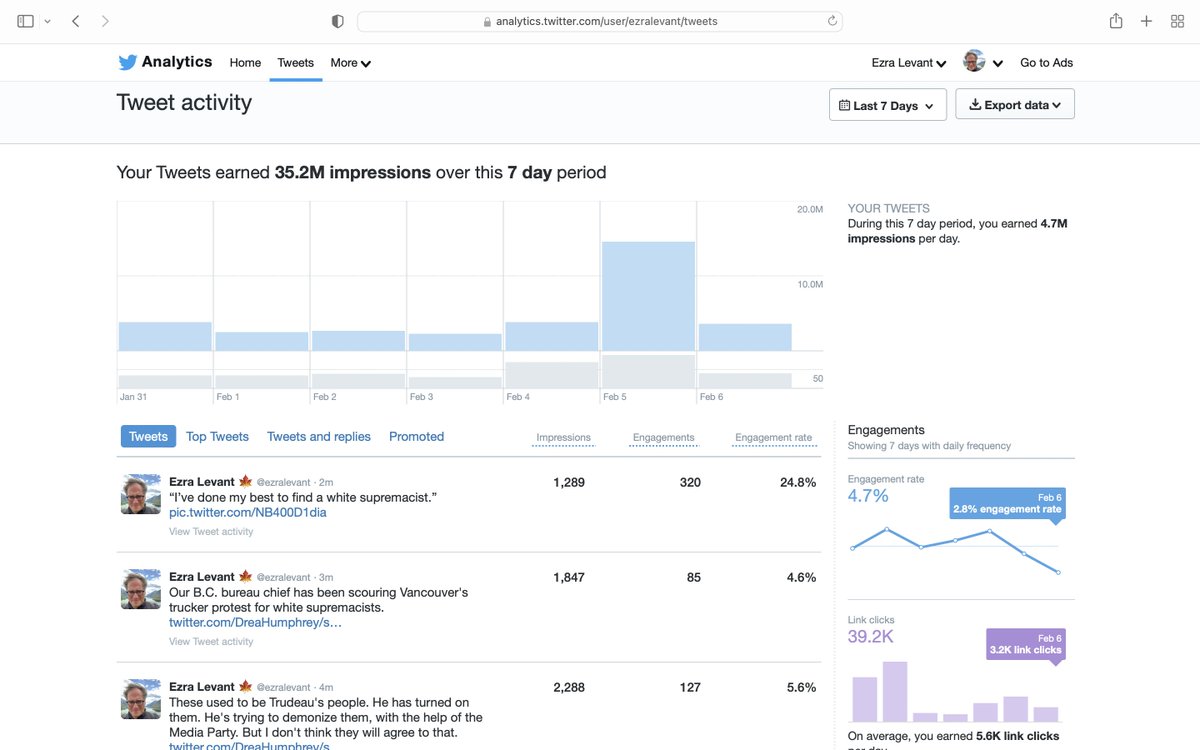Go to the Home analytics page
Image resolution: width=1200 pixels, height=750 pixels.
(x=245, y=62)
